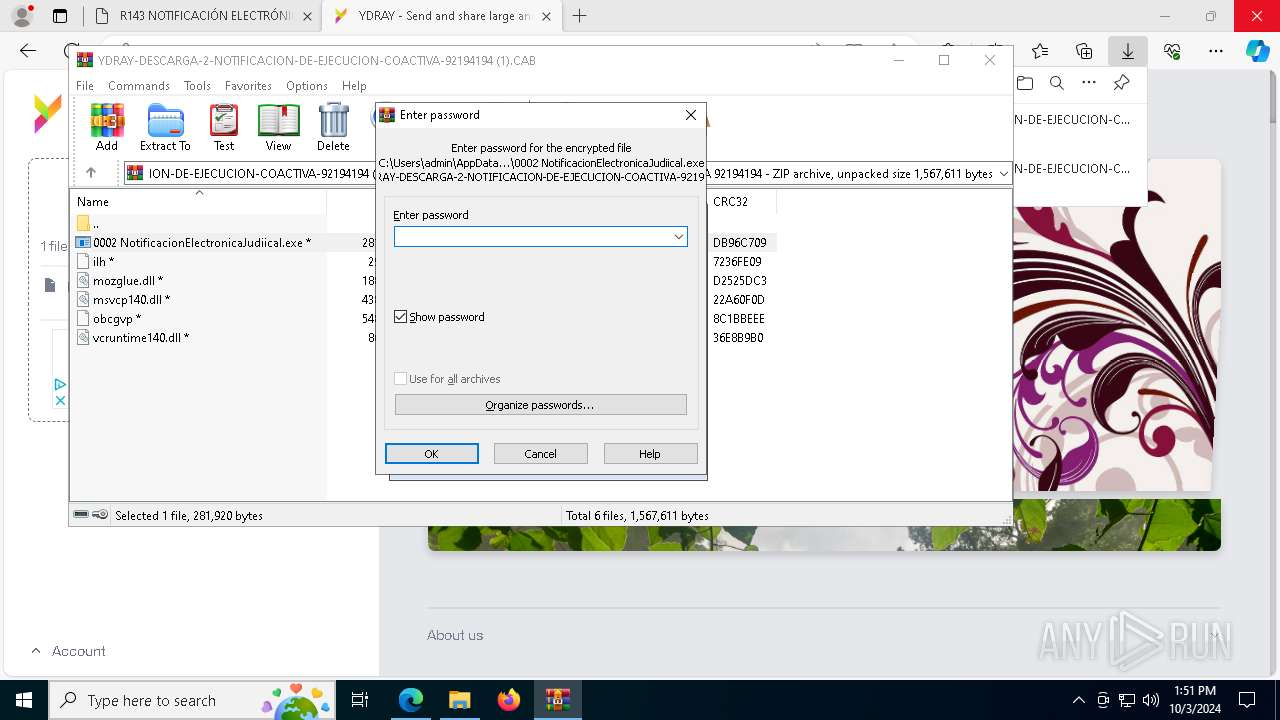Open the Tools menu
This screenshot has width=1280, height=720.
coord(197,86)
